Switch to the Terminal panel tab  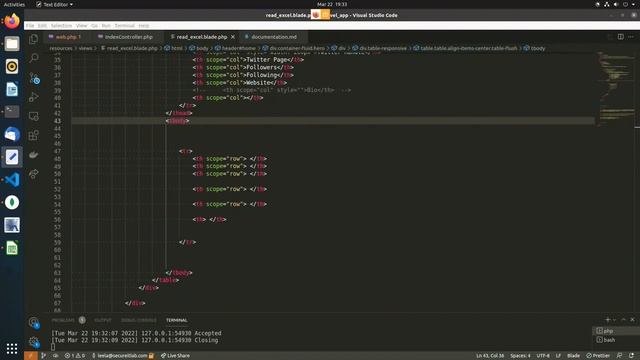coord(176,320)
